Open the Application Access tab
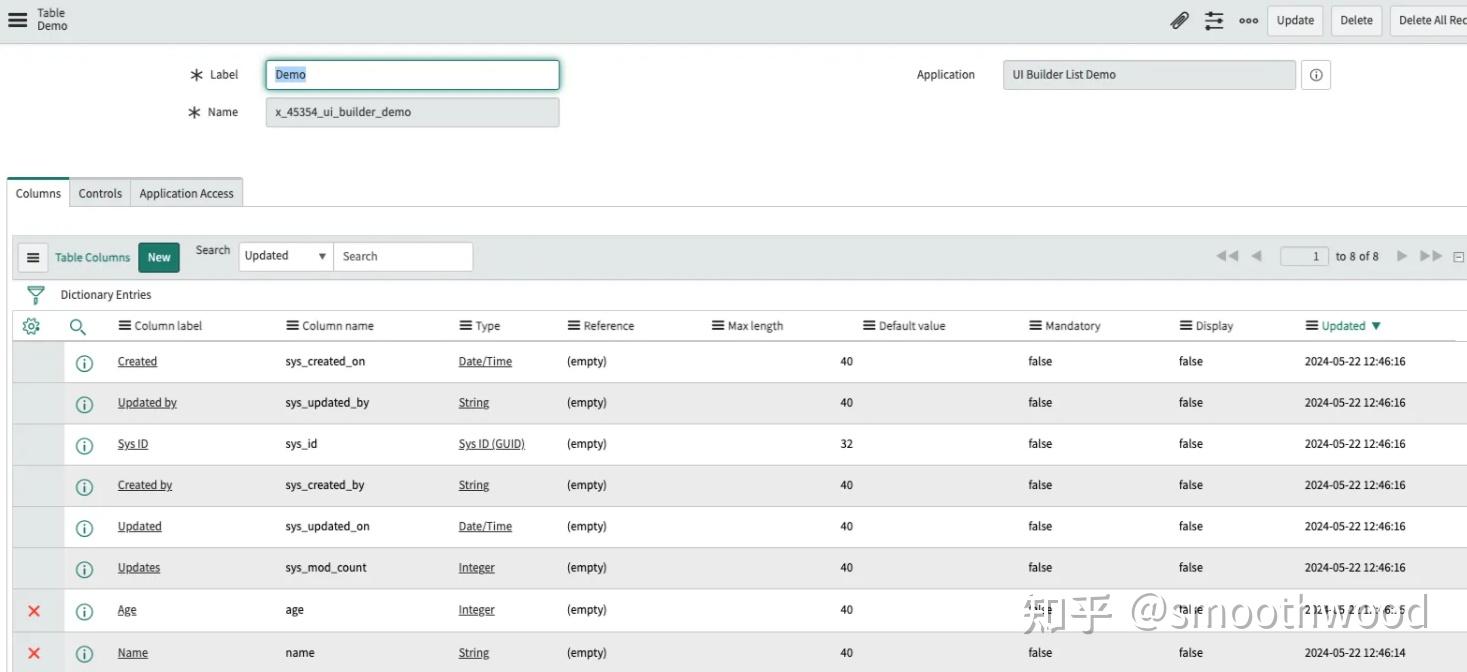Screen dimensions: 1467x672 [x=186, y=193]
